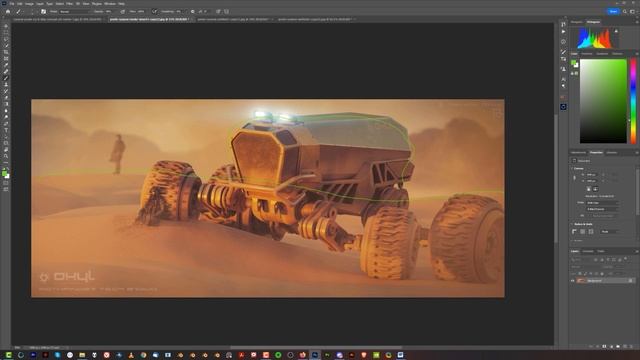640x360 pixels.
Task: Open File Explorer from the taskbar
Action: [x=82, y=355]
